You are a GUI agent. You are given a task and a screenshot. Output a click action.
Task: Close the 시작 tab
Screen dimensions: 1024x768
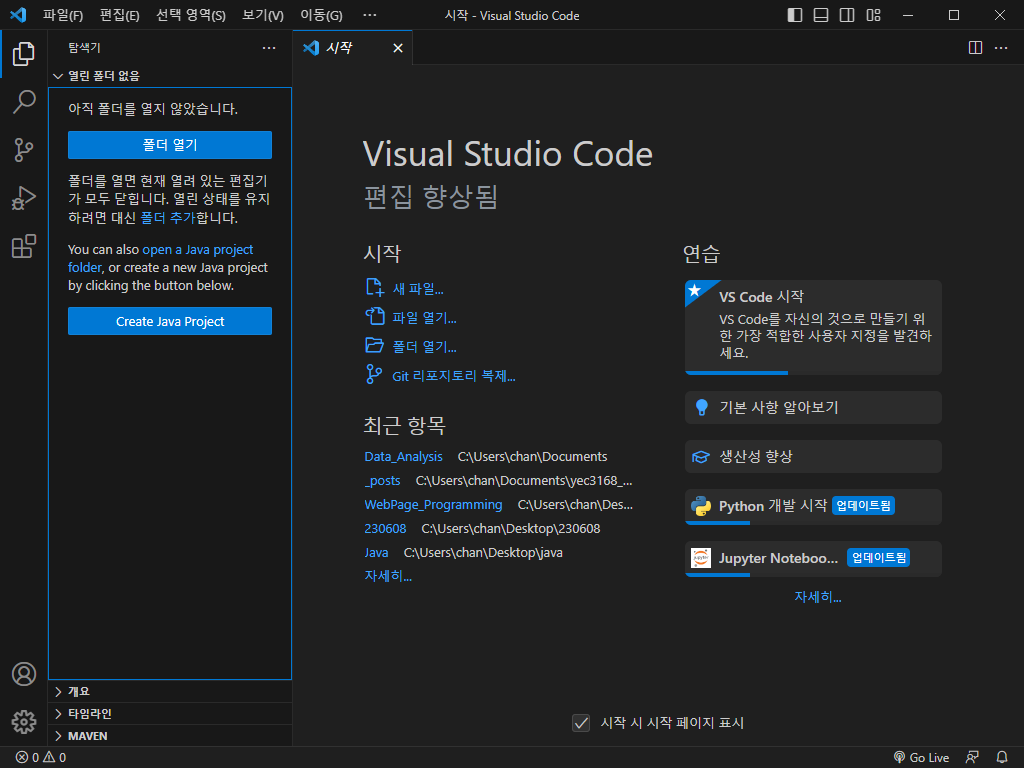(x=398, y=48)
